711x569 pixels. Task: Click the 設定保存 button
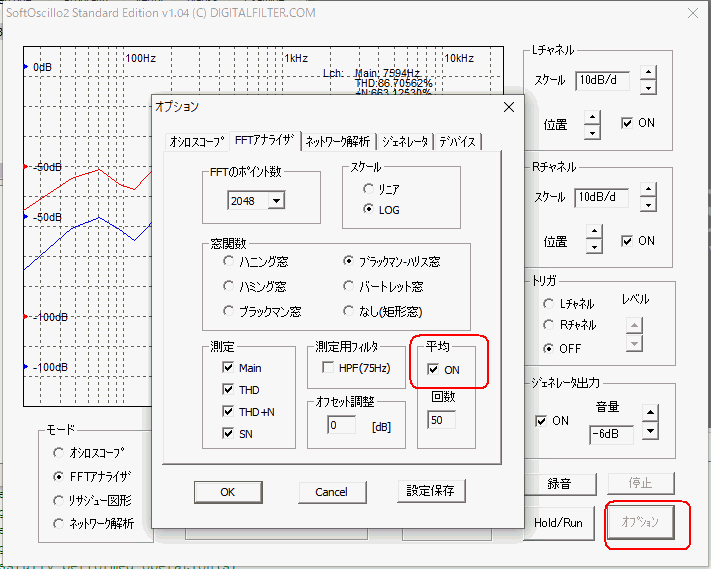click(431, 491)
